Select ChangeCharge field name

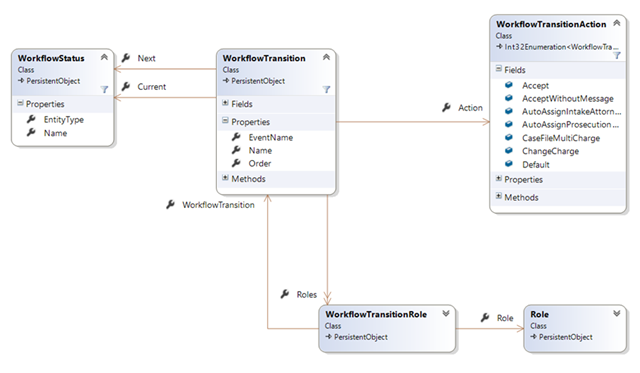pyautogui.click(x=550, y=151)
